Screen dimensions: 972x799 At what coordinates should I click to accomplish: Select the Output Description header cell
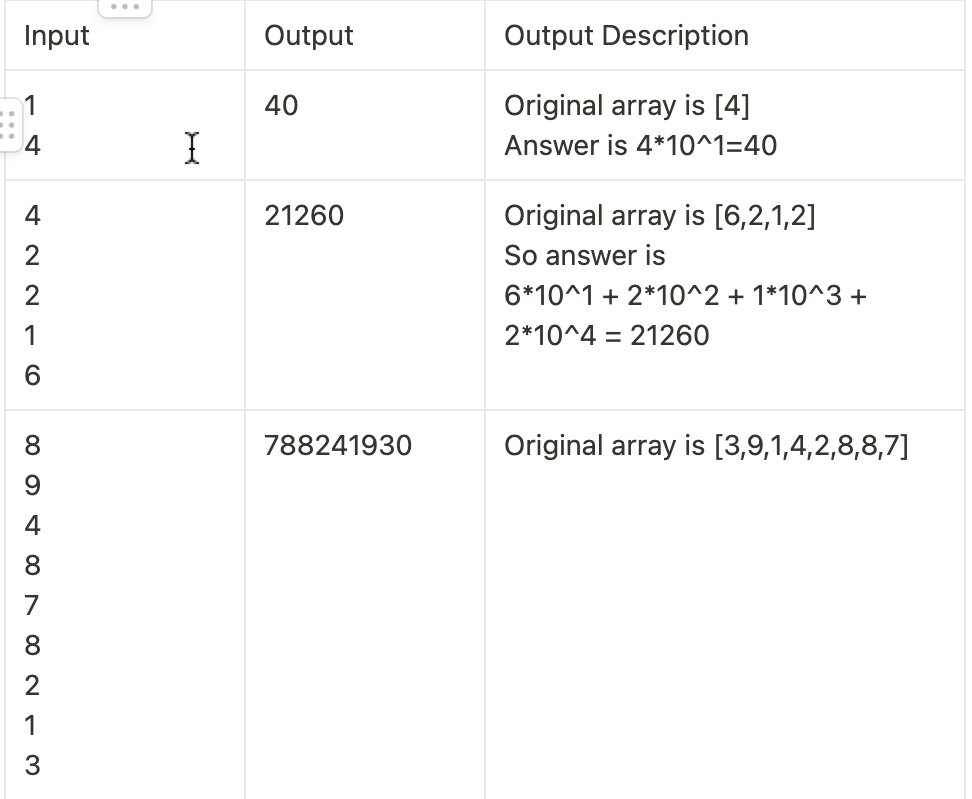coord(725,35)
